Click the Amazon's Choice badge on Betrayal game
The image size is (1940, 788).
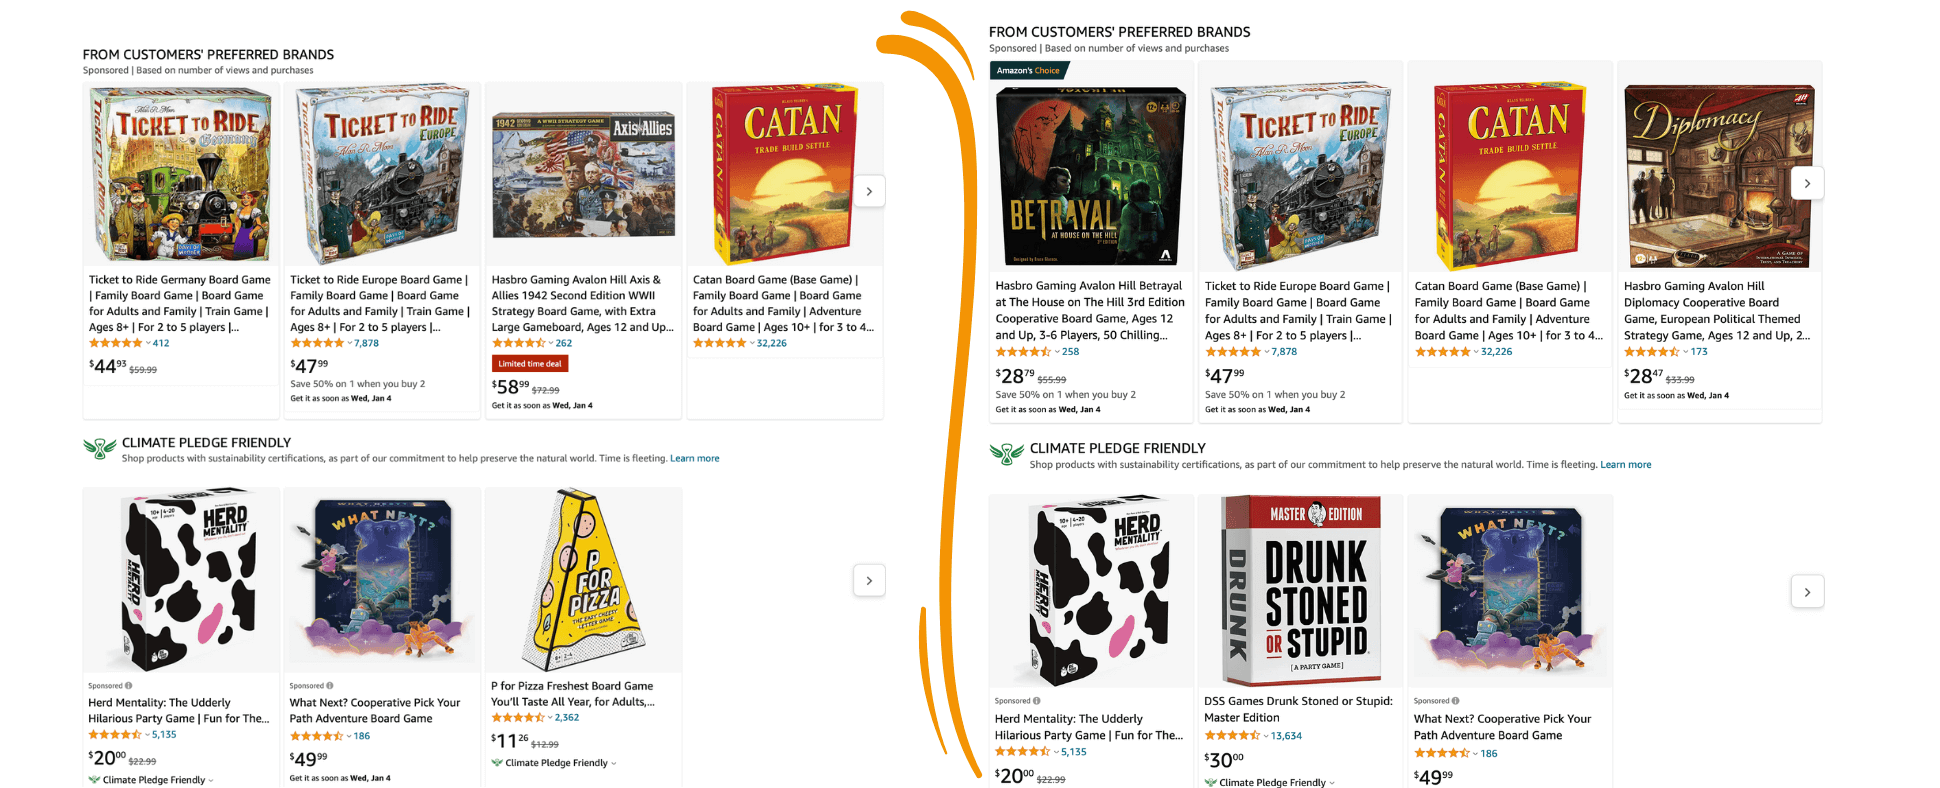pyautogui.click(x=1029, y=70)
